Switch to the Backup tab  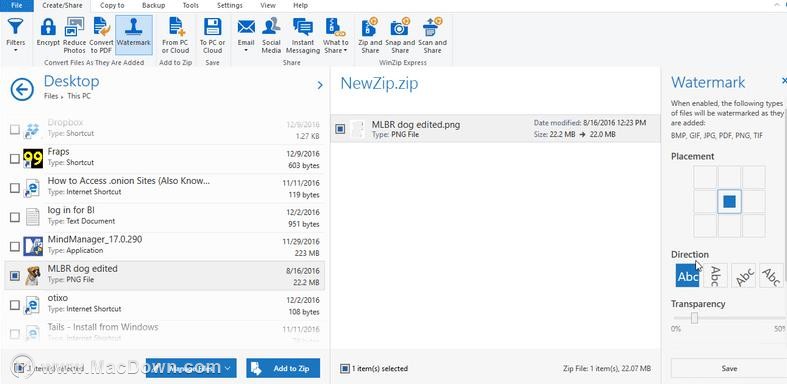[x=153, y=6]
